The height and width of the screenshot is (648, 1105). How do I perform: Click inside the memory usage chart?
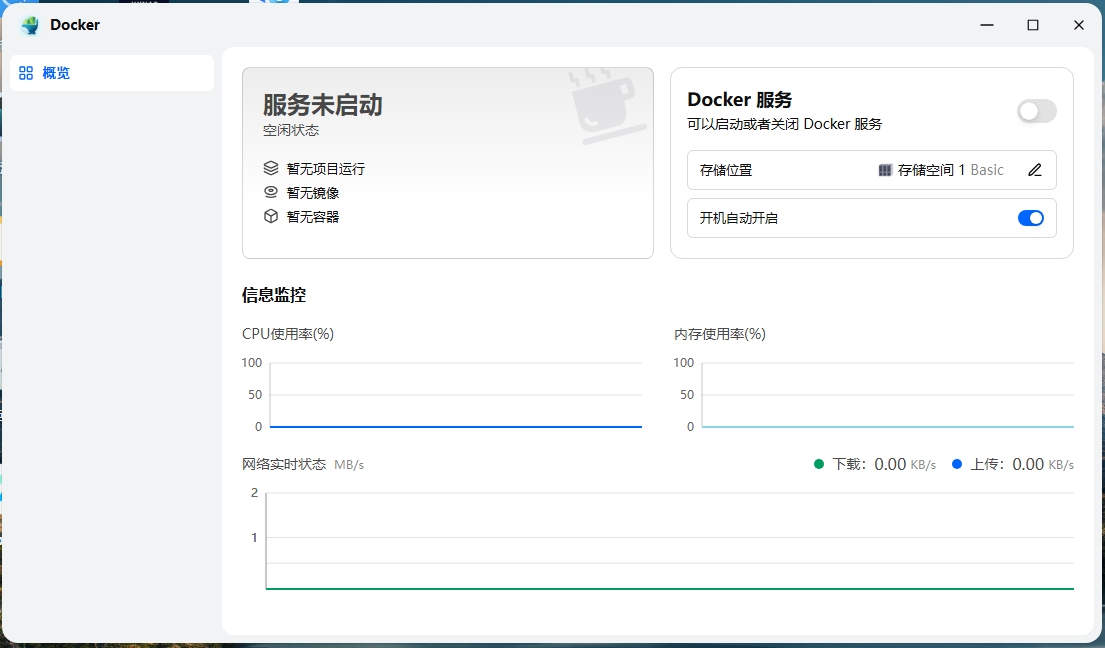[888, 395]
